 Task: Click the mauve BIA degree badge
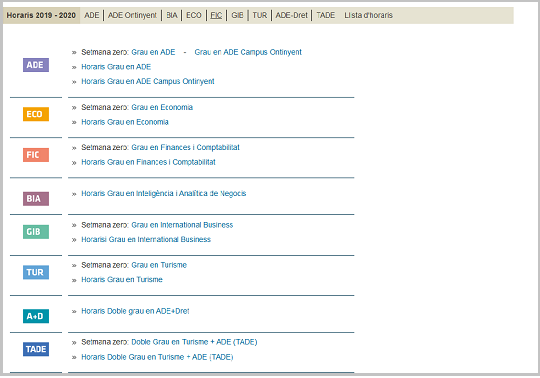pyautogui.click(x=36, y=199)
